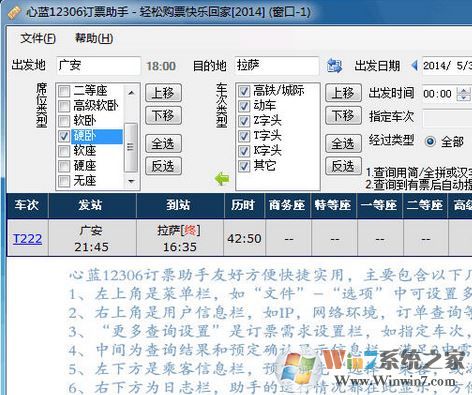Click the application ticket icon in title bar

coord(14,13)
